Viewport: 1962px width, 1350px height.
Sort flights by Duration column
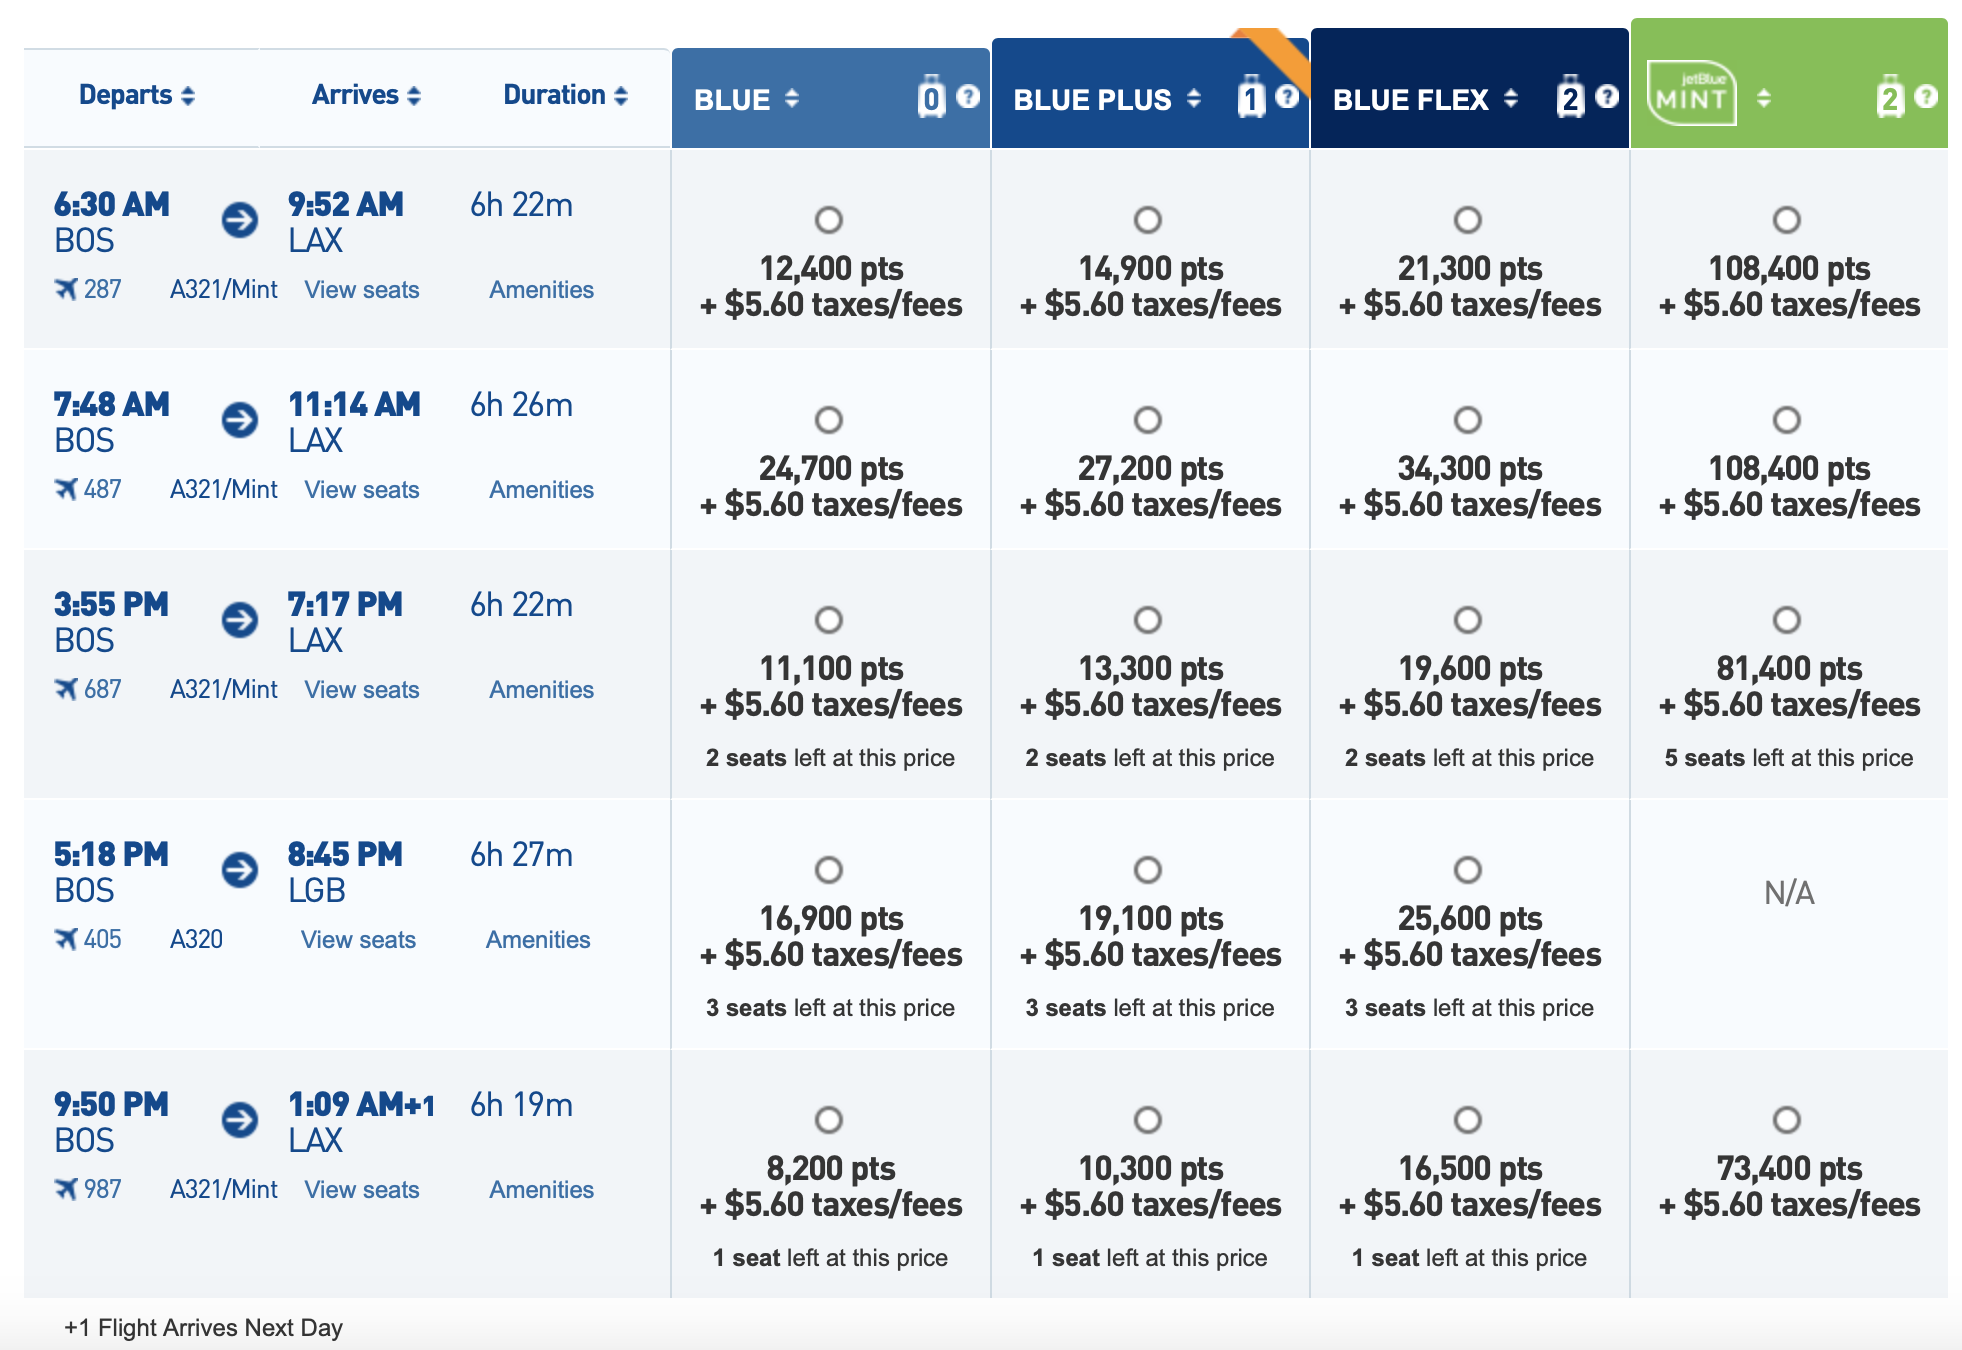pos(565,95)
